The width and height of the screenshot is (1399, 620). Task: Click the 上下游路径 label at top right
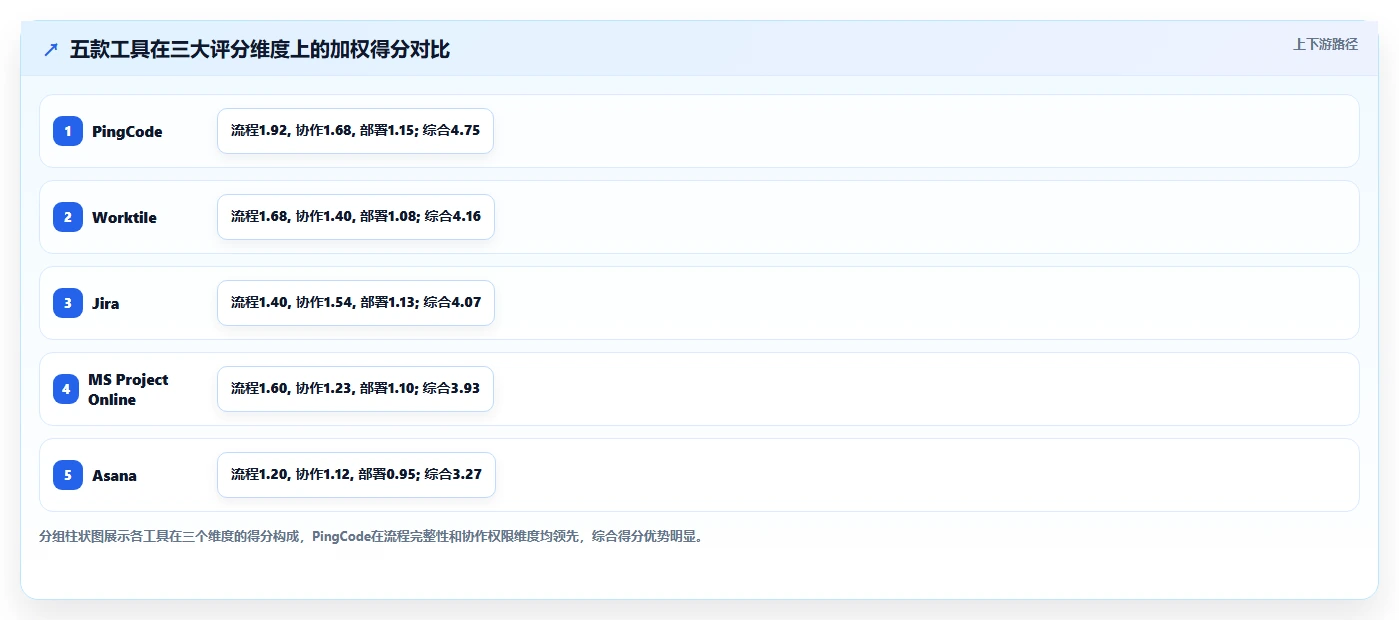(x=1325, y=44)
